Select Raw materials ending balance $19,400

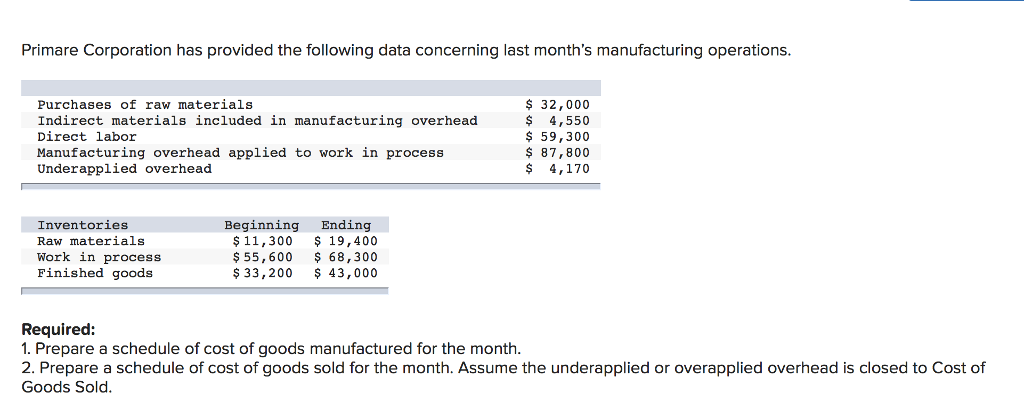click(x=345, y=241)
